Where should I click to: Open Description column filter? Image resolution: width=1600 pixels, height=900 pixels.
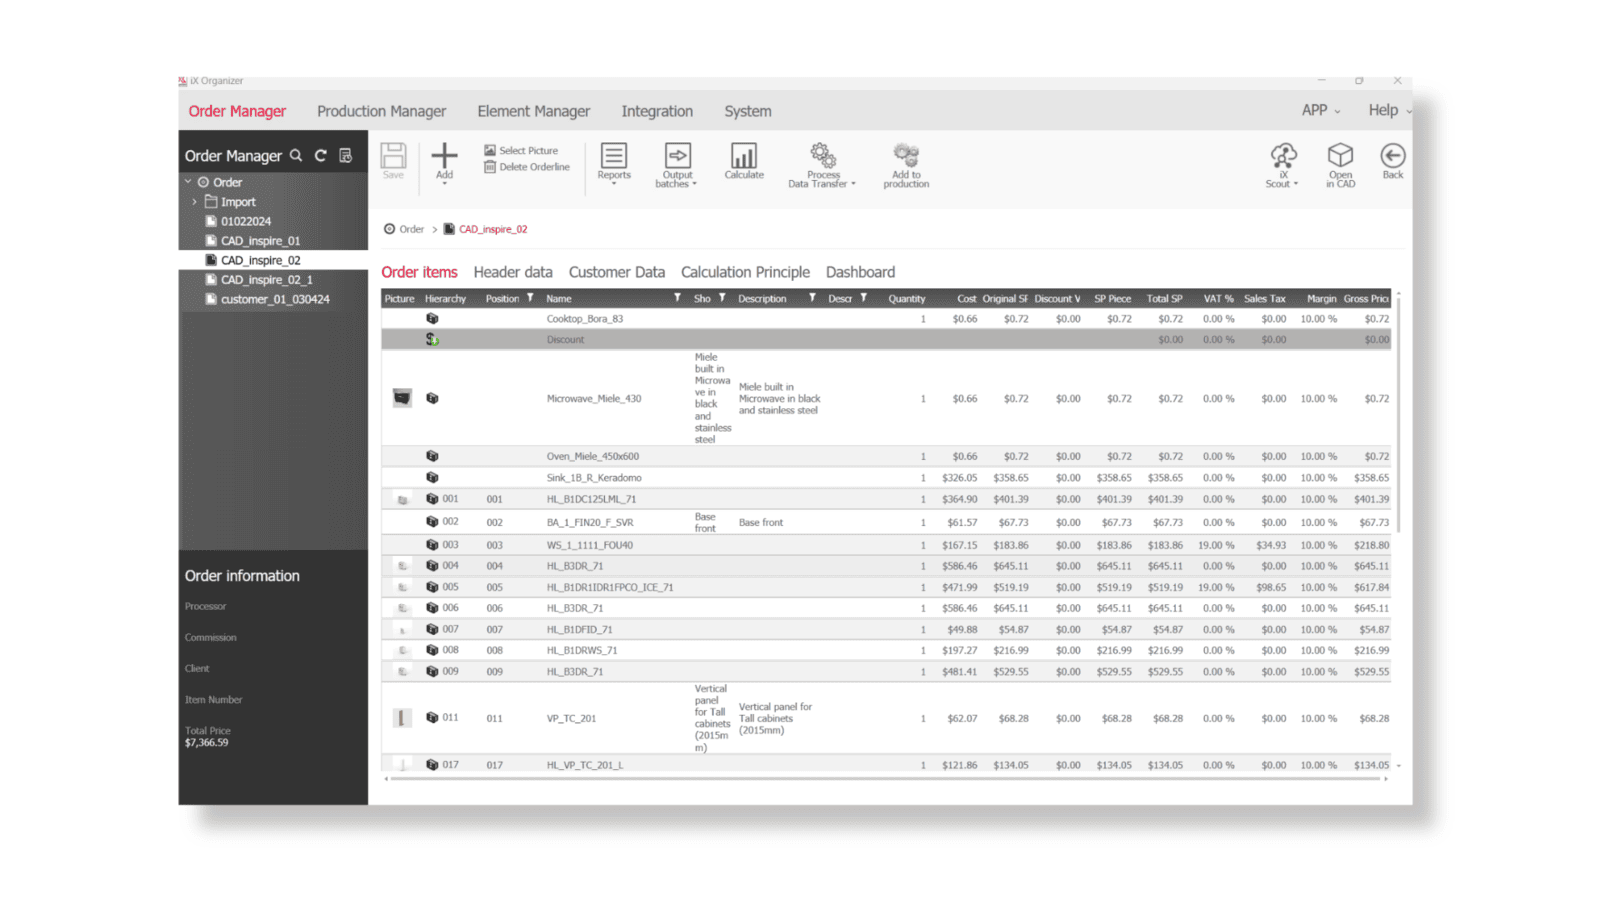coord(812,298)
